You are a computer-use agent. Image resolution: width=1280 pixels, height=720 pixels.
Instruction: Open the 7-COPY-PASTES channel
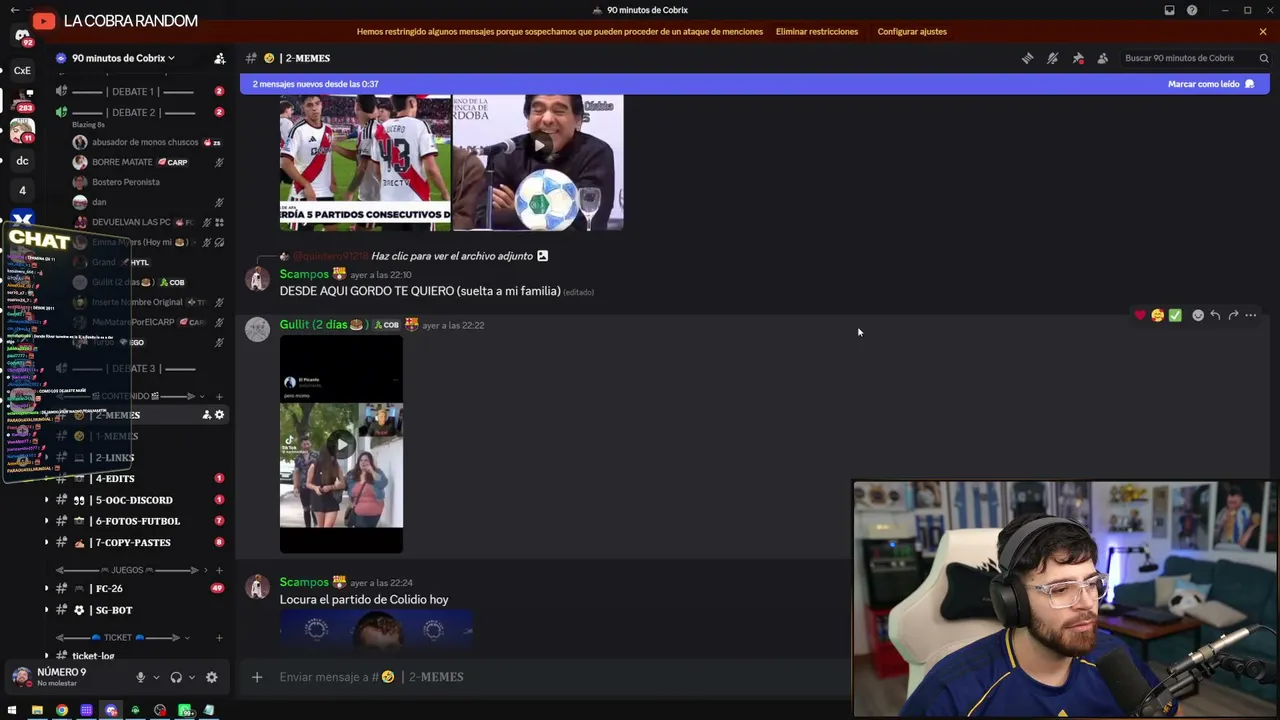pos(135,542)
